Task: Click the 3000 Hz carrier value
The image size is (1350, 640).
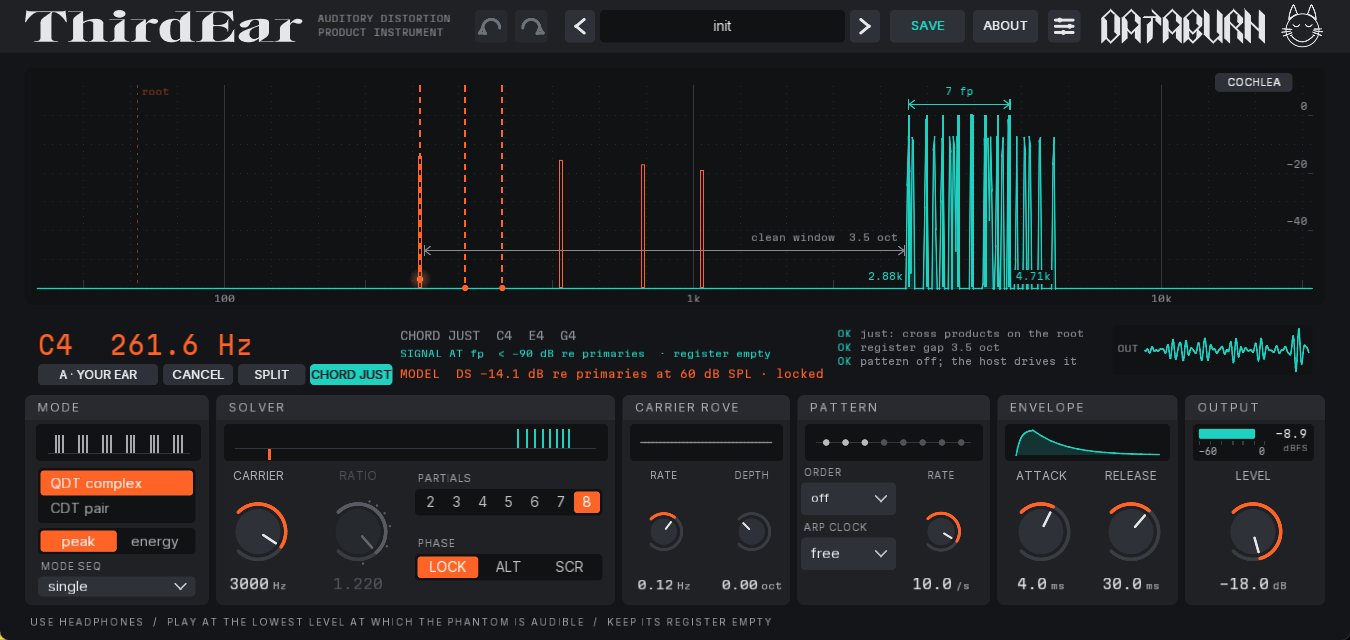Action: click(x=258, y=584)
